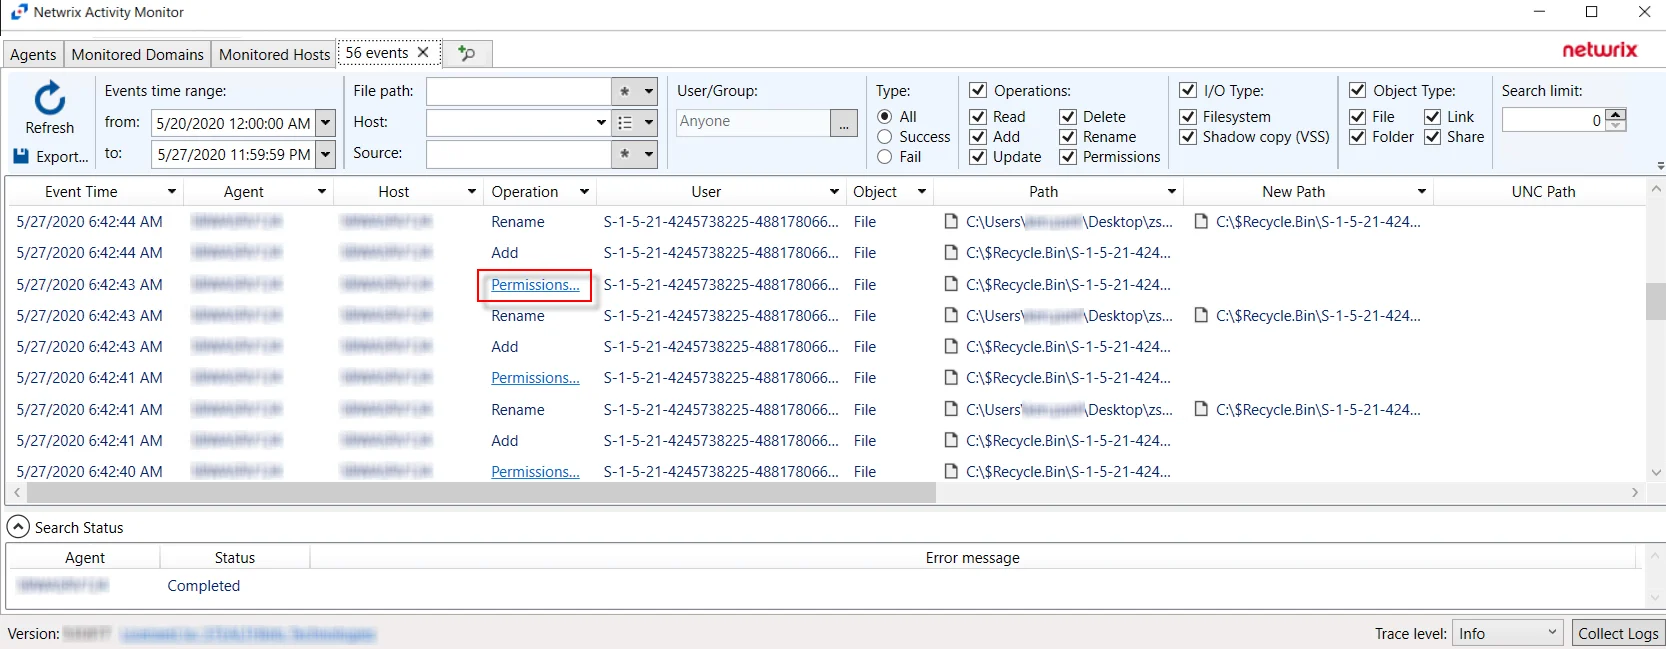Open the Object column filter arrow
1666x649 pixels.
point(922,192)
